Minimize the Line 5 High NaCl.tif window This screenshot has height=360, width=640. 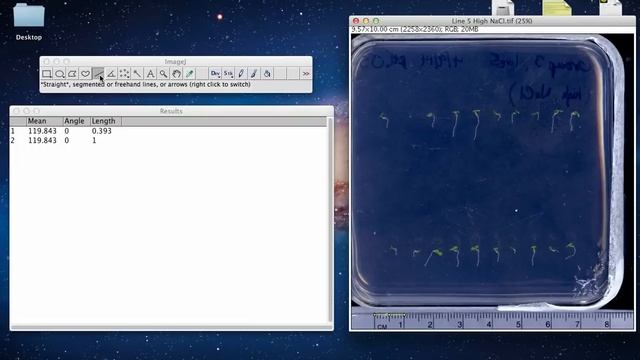point(366,21)
